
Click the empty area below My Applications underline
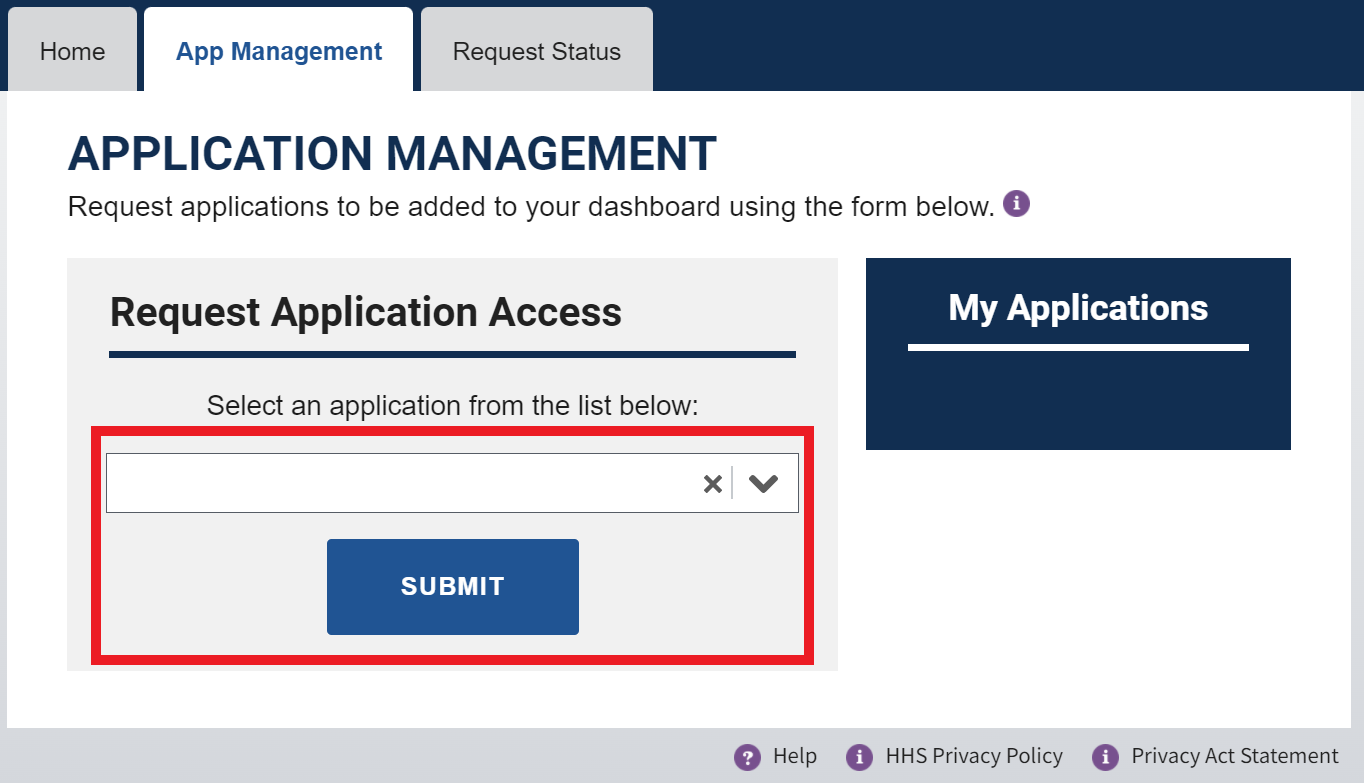[x=1078, y=400]
